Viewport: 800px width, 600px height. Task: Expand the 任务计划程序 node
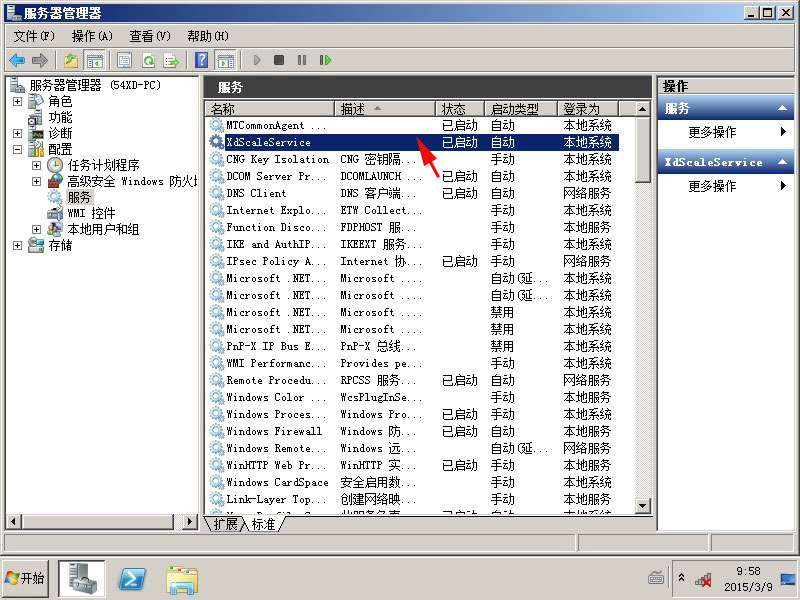coord(37,165)
